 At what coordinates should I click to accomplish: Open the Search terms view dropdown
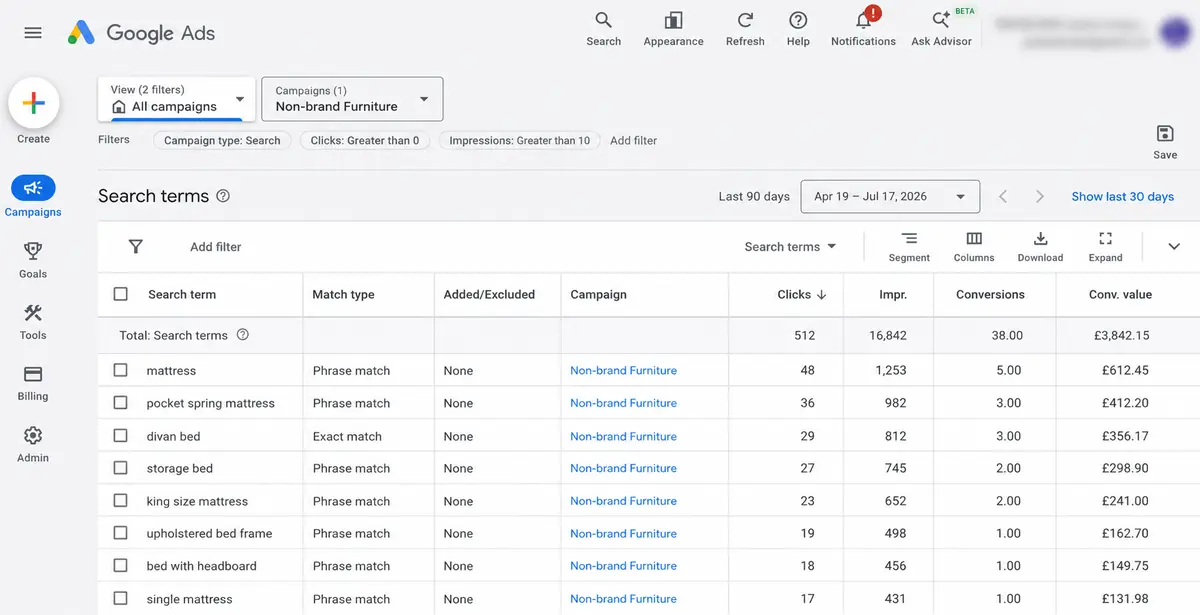coord(790,247)
